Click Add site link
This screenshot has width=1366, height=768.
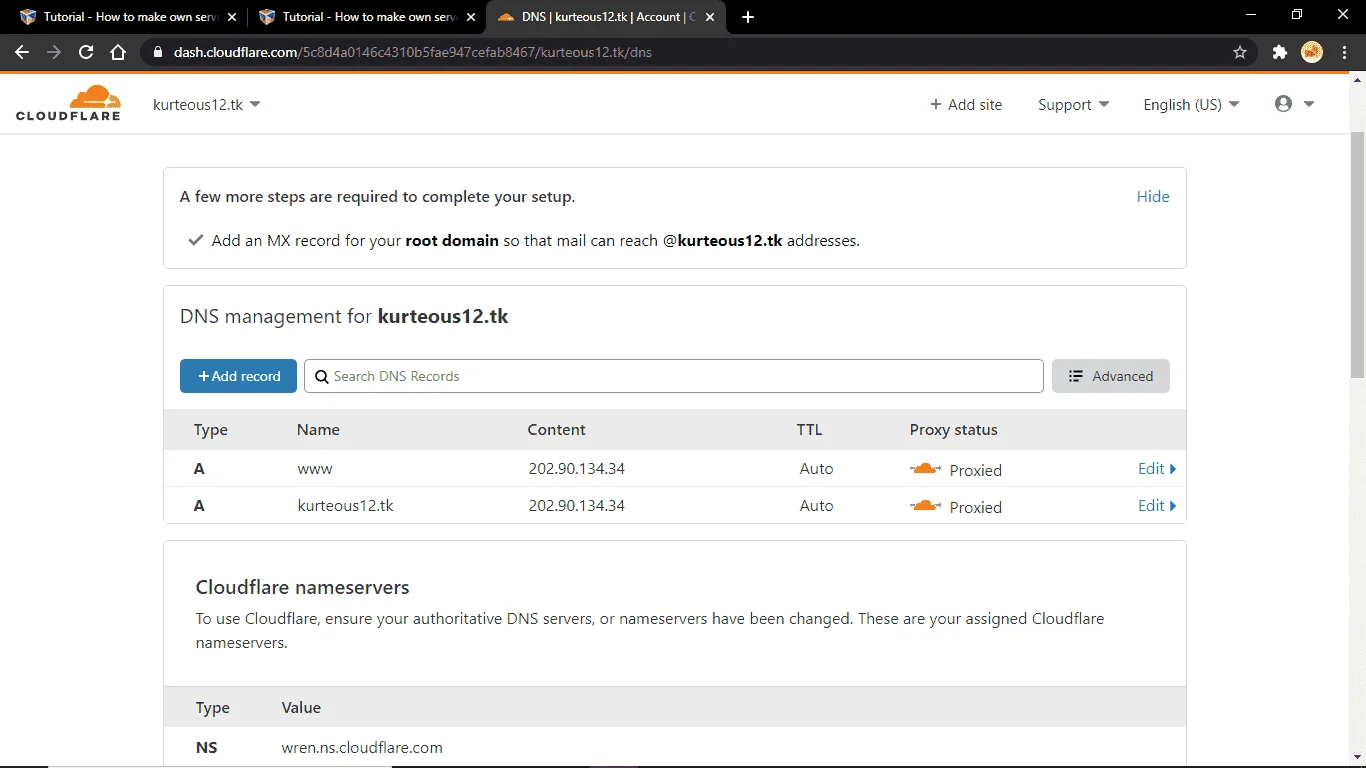click(966, 104)
